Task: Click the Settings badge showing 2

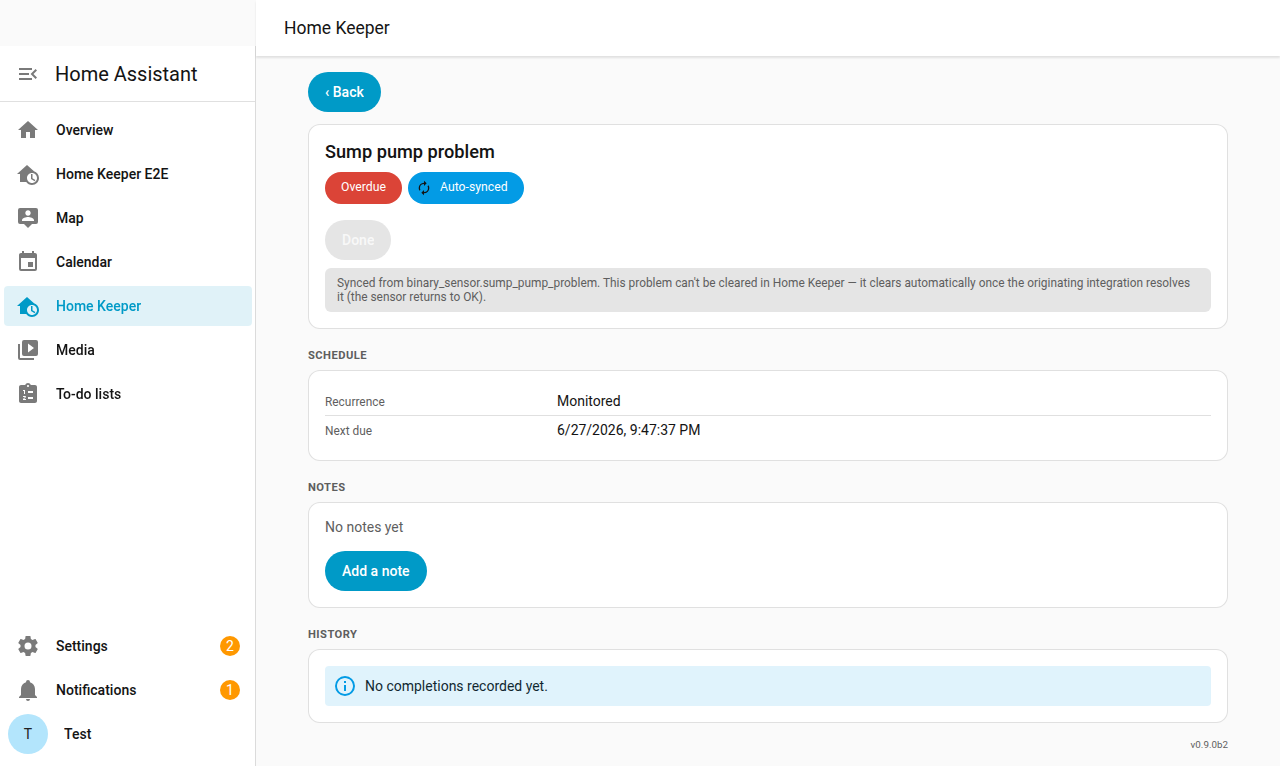Action: click(230, 646)
